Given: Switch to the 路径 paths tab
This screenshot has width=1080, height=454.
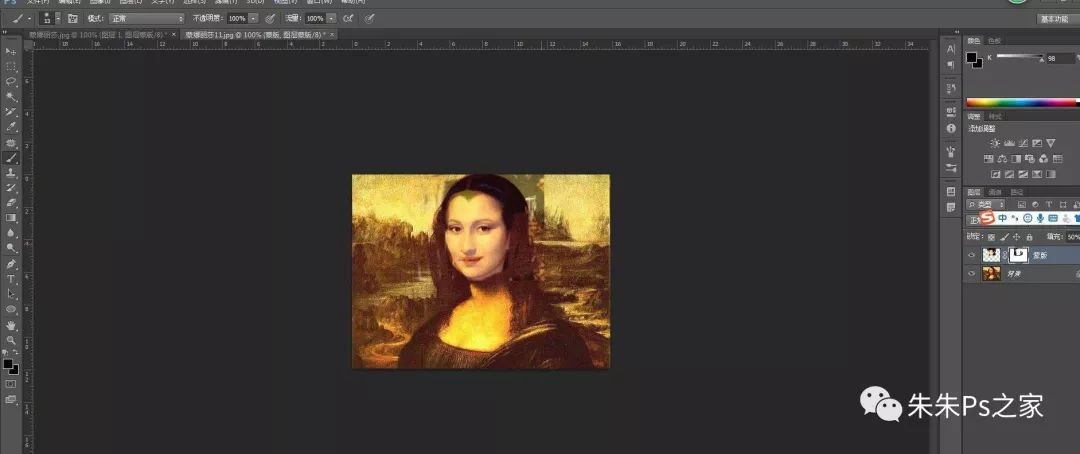Looking at the screenshot, I should coord(1017,192).
